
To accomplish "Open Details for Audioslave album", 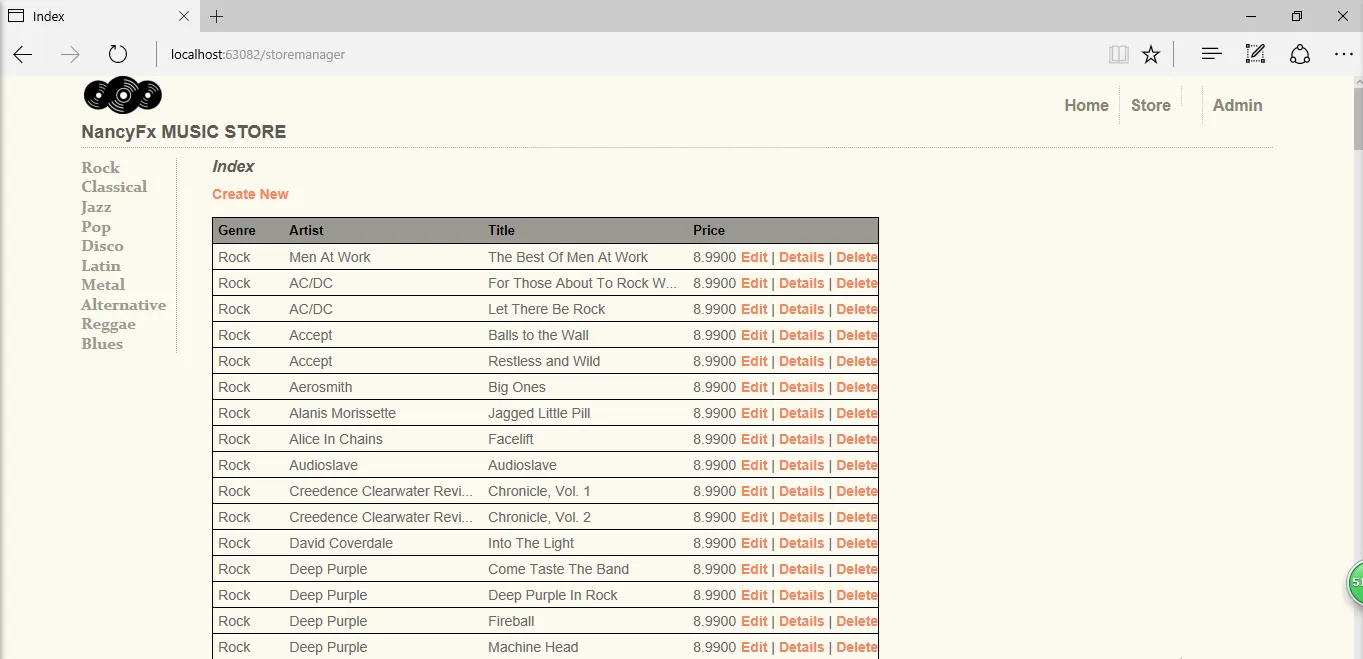I will click(x=802, y=465).
